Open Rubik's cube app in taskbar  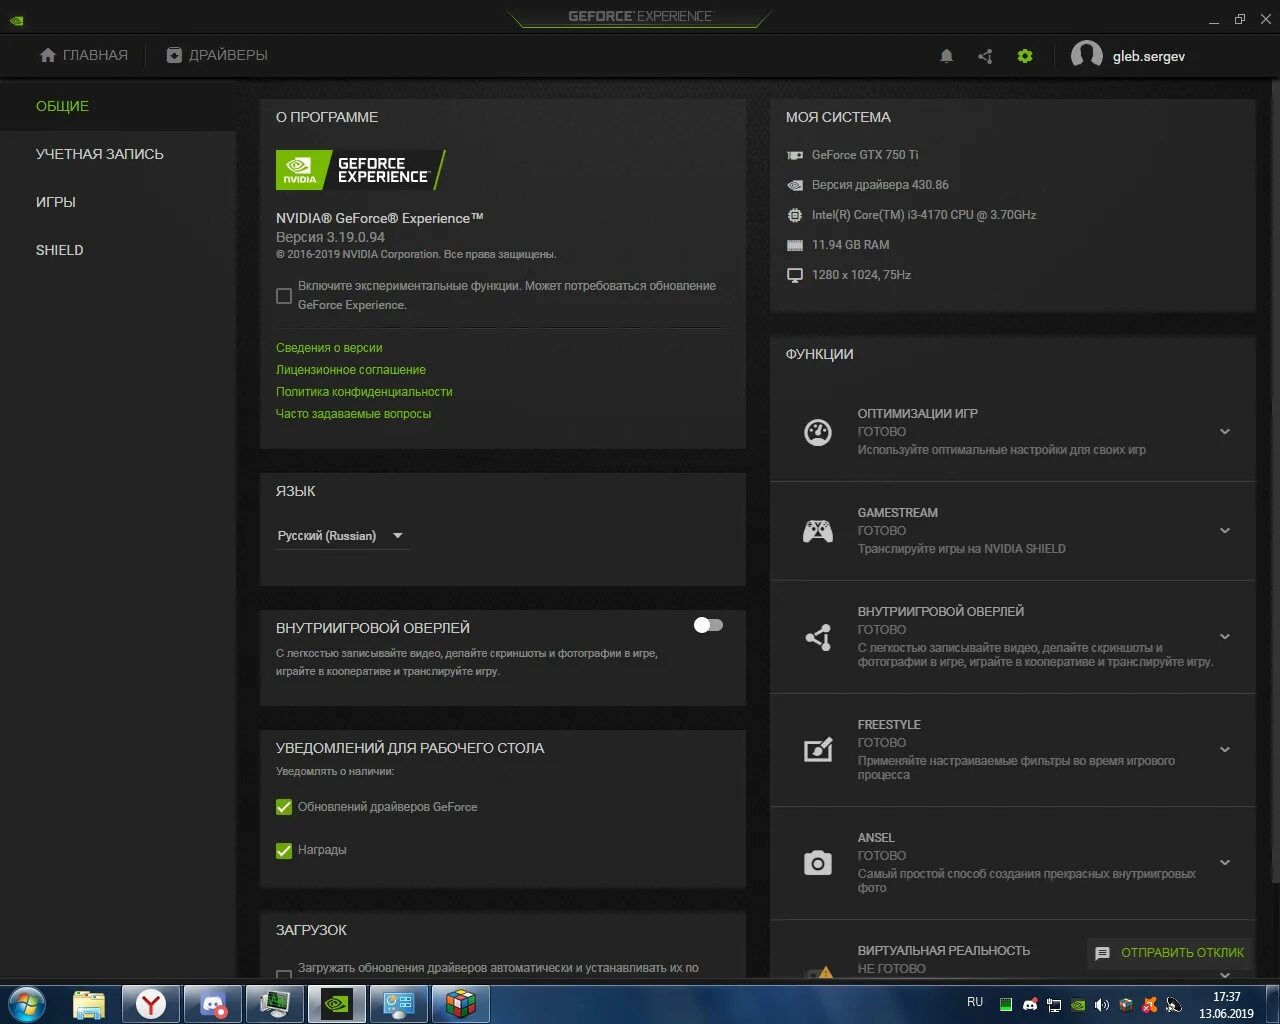[x=461, y=1003]
